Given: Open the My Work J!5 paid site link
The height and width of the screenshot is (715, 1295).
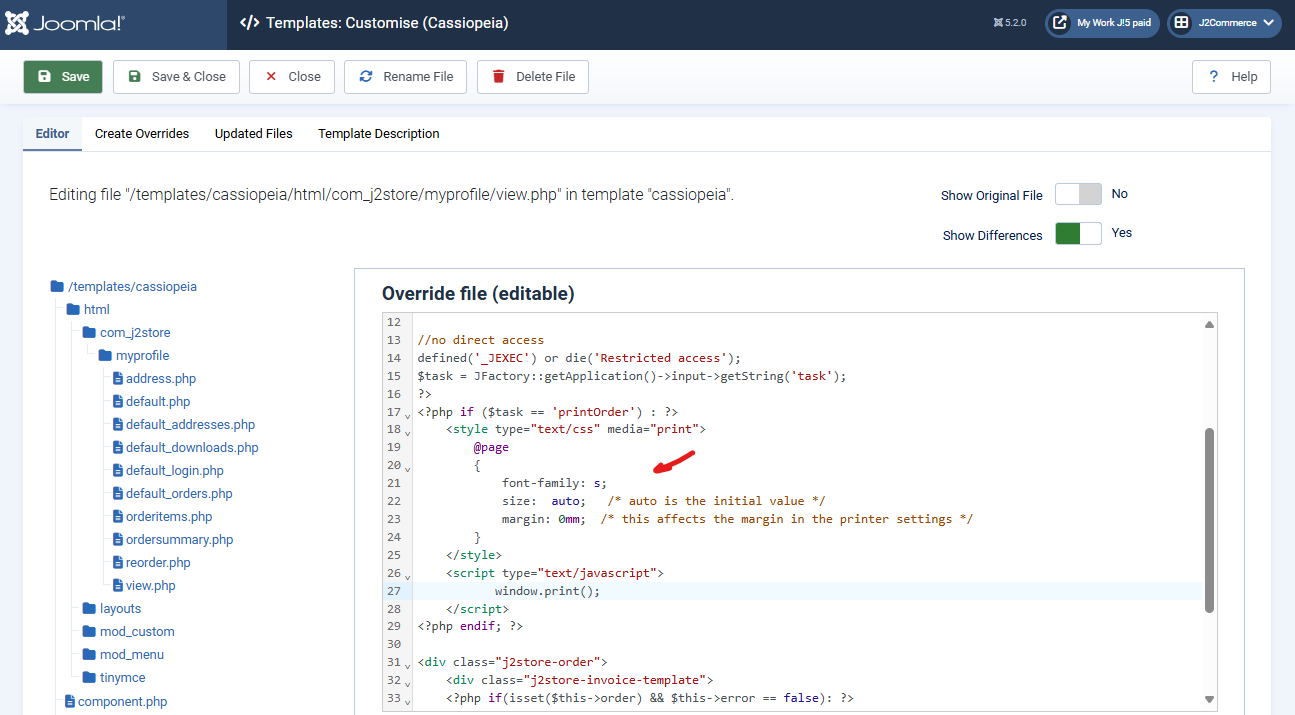Looking at the screenshot, I should [1102, 23].
